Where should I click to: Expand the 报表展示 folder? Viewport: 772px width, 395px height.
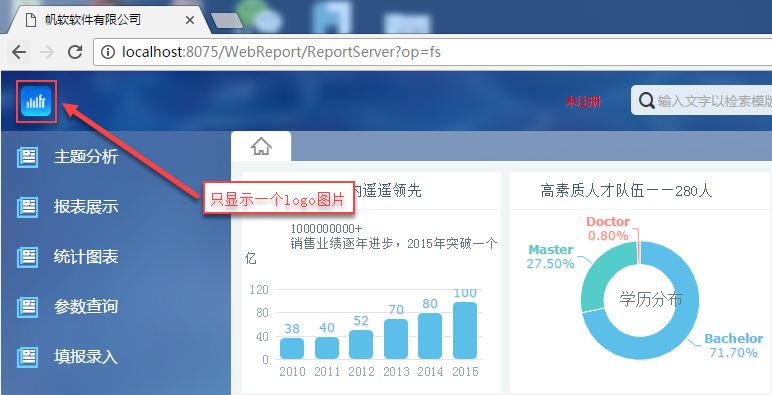point(86,207)
